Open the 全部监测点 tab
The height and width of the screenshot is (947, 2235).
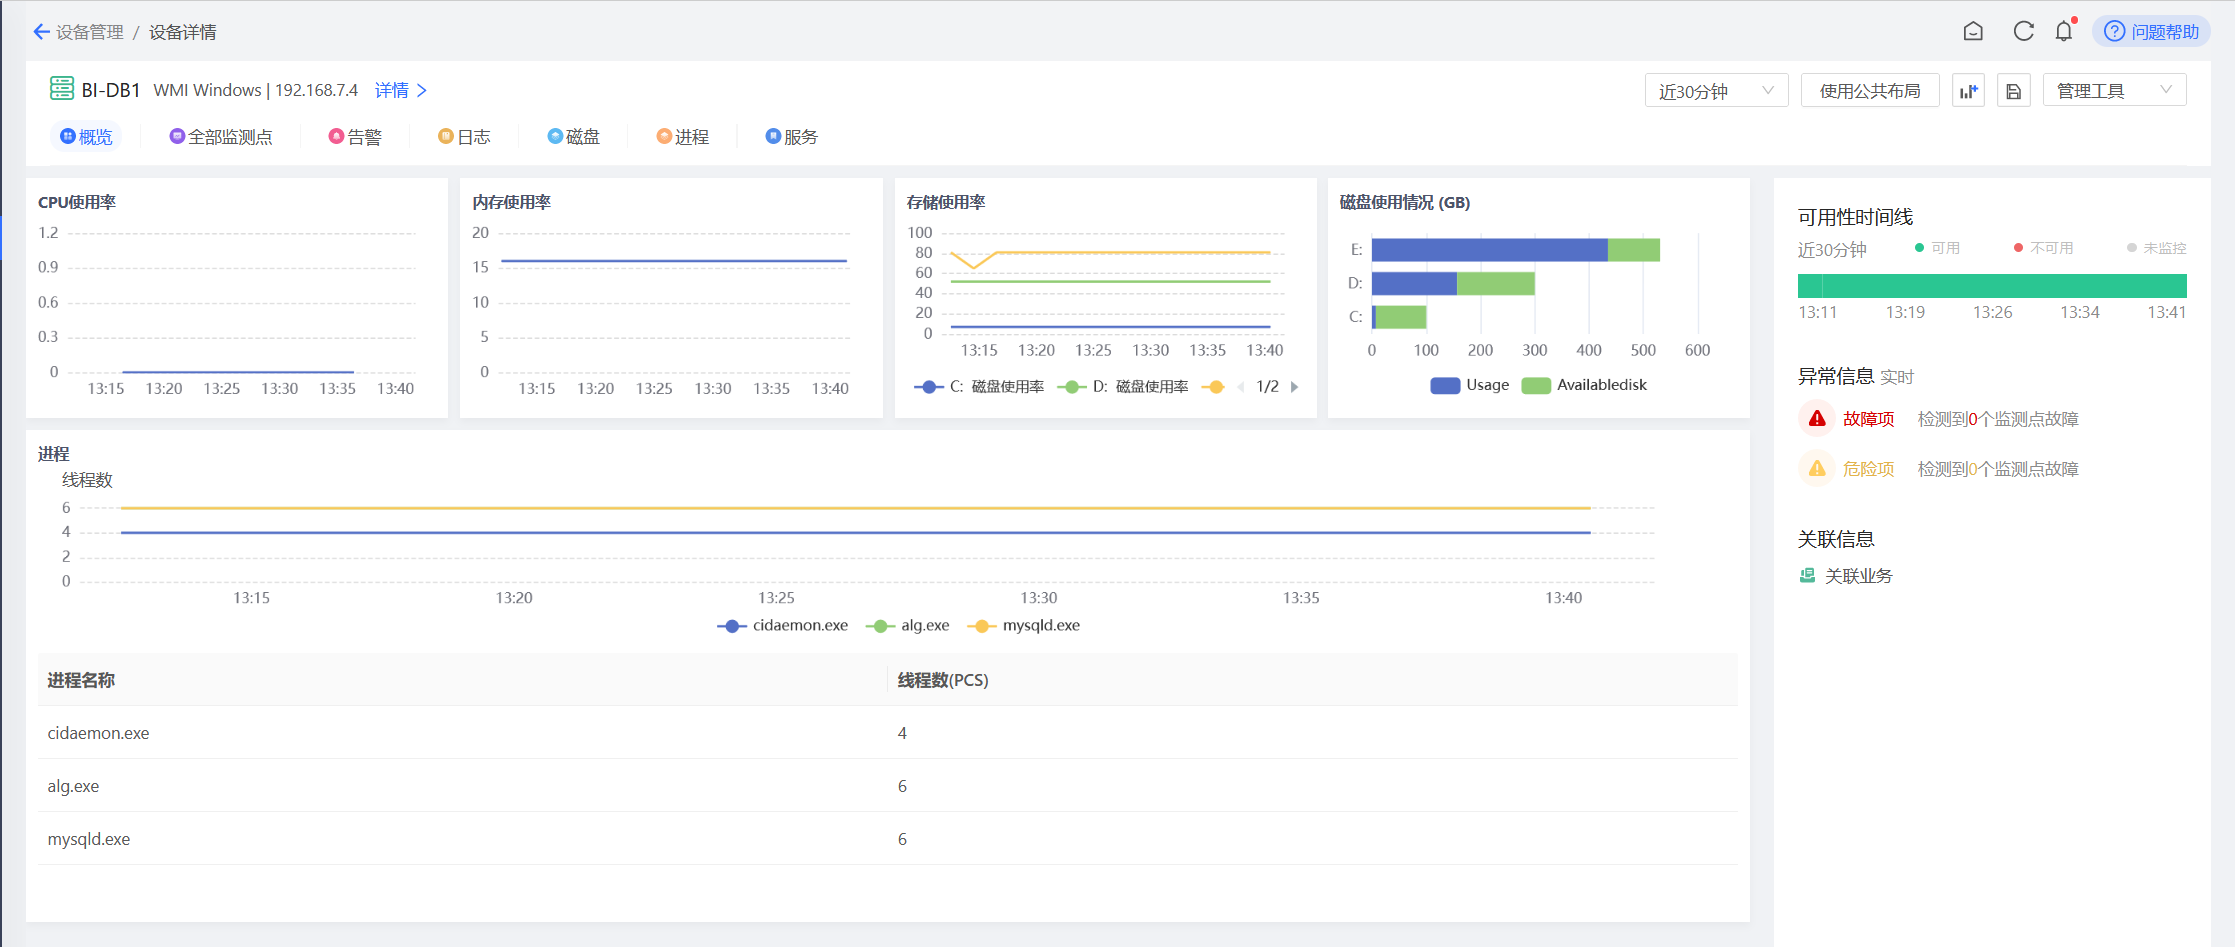(x=220, y=136)
